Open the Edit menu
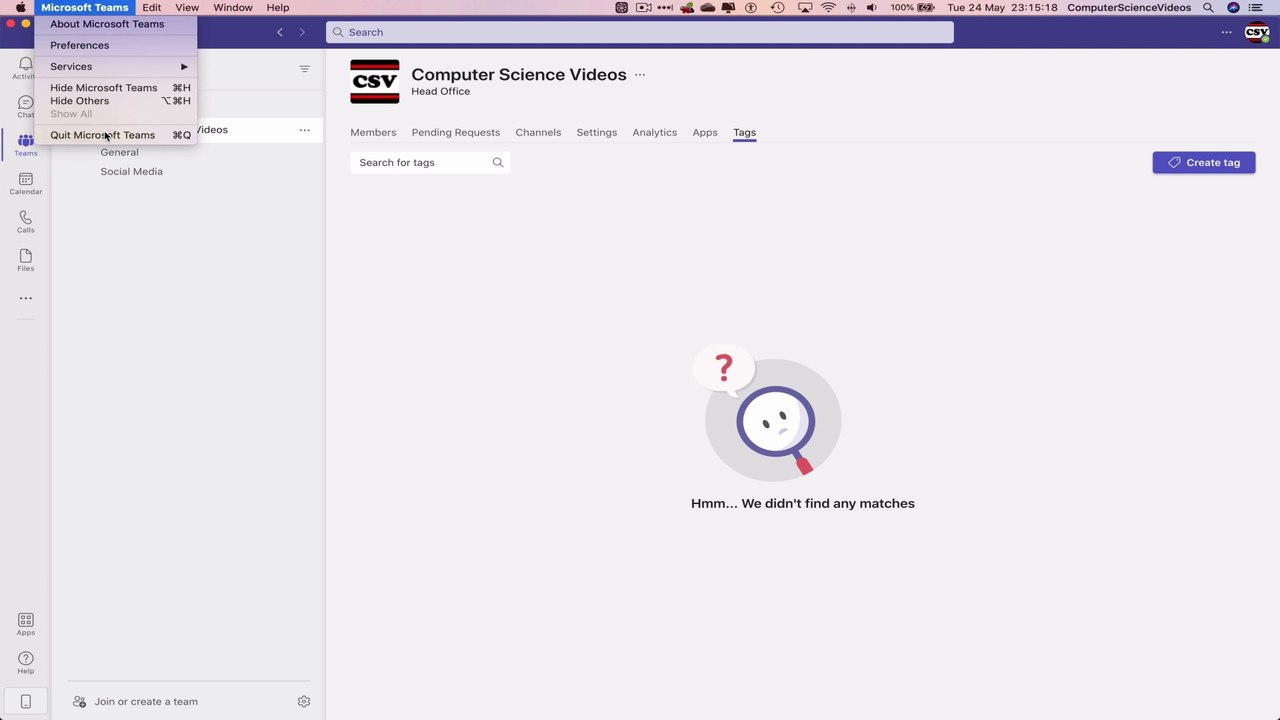 152,7
